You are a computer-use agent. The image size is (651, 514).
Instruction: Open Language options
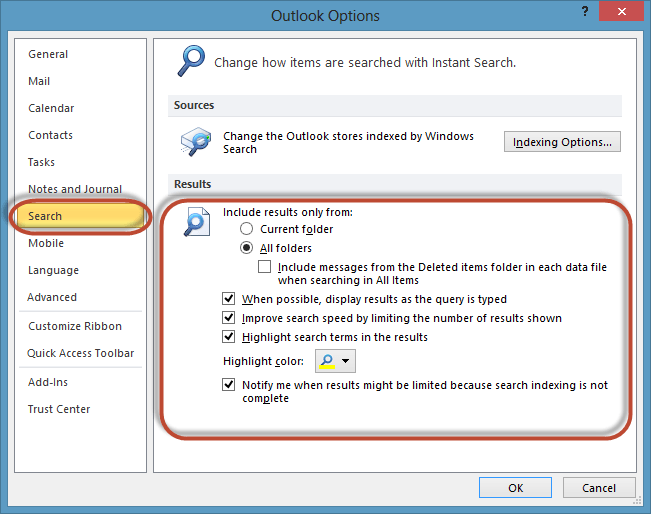(53, 270)
